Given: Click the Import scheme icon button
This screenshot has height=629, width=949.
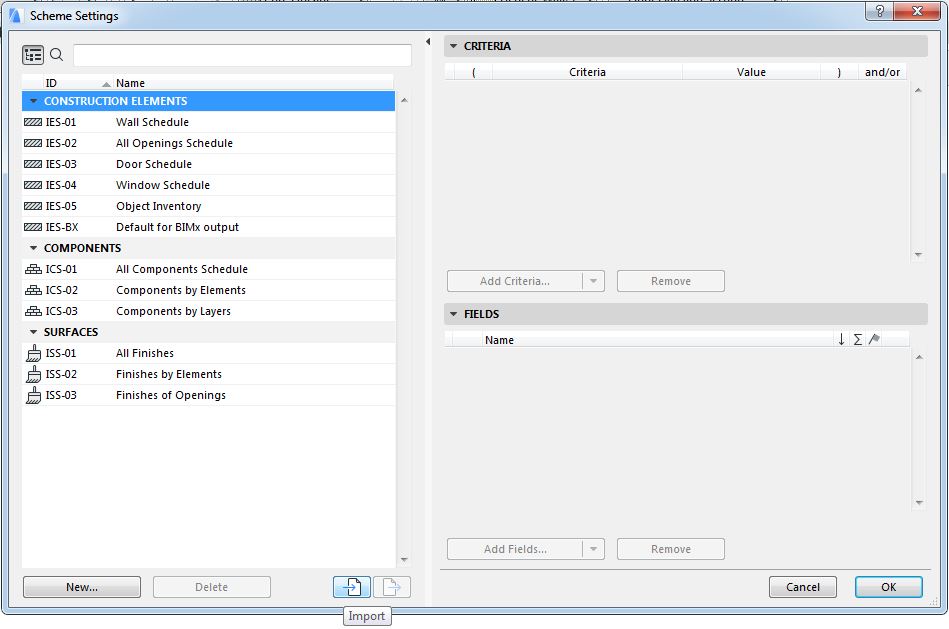Looking at the screenshot, I should click(352, 587).
